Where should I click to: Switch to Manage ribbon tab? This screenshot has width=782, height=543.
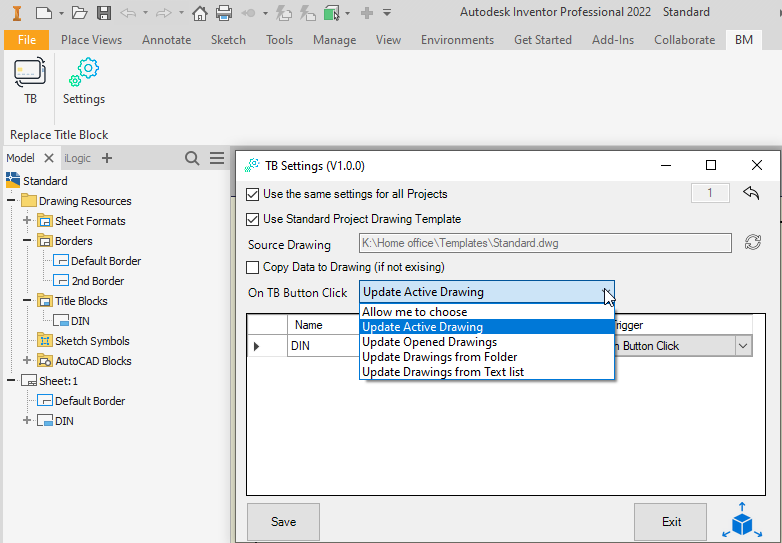point(335,40)
